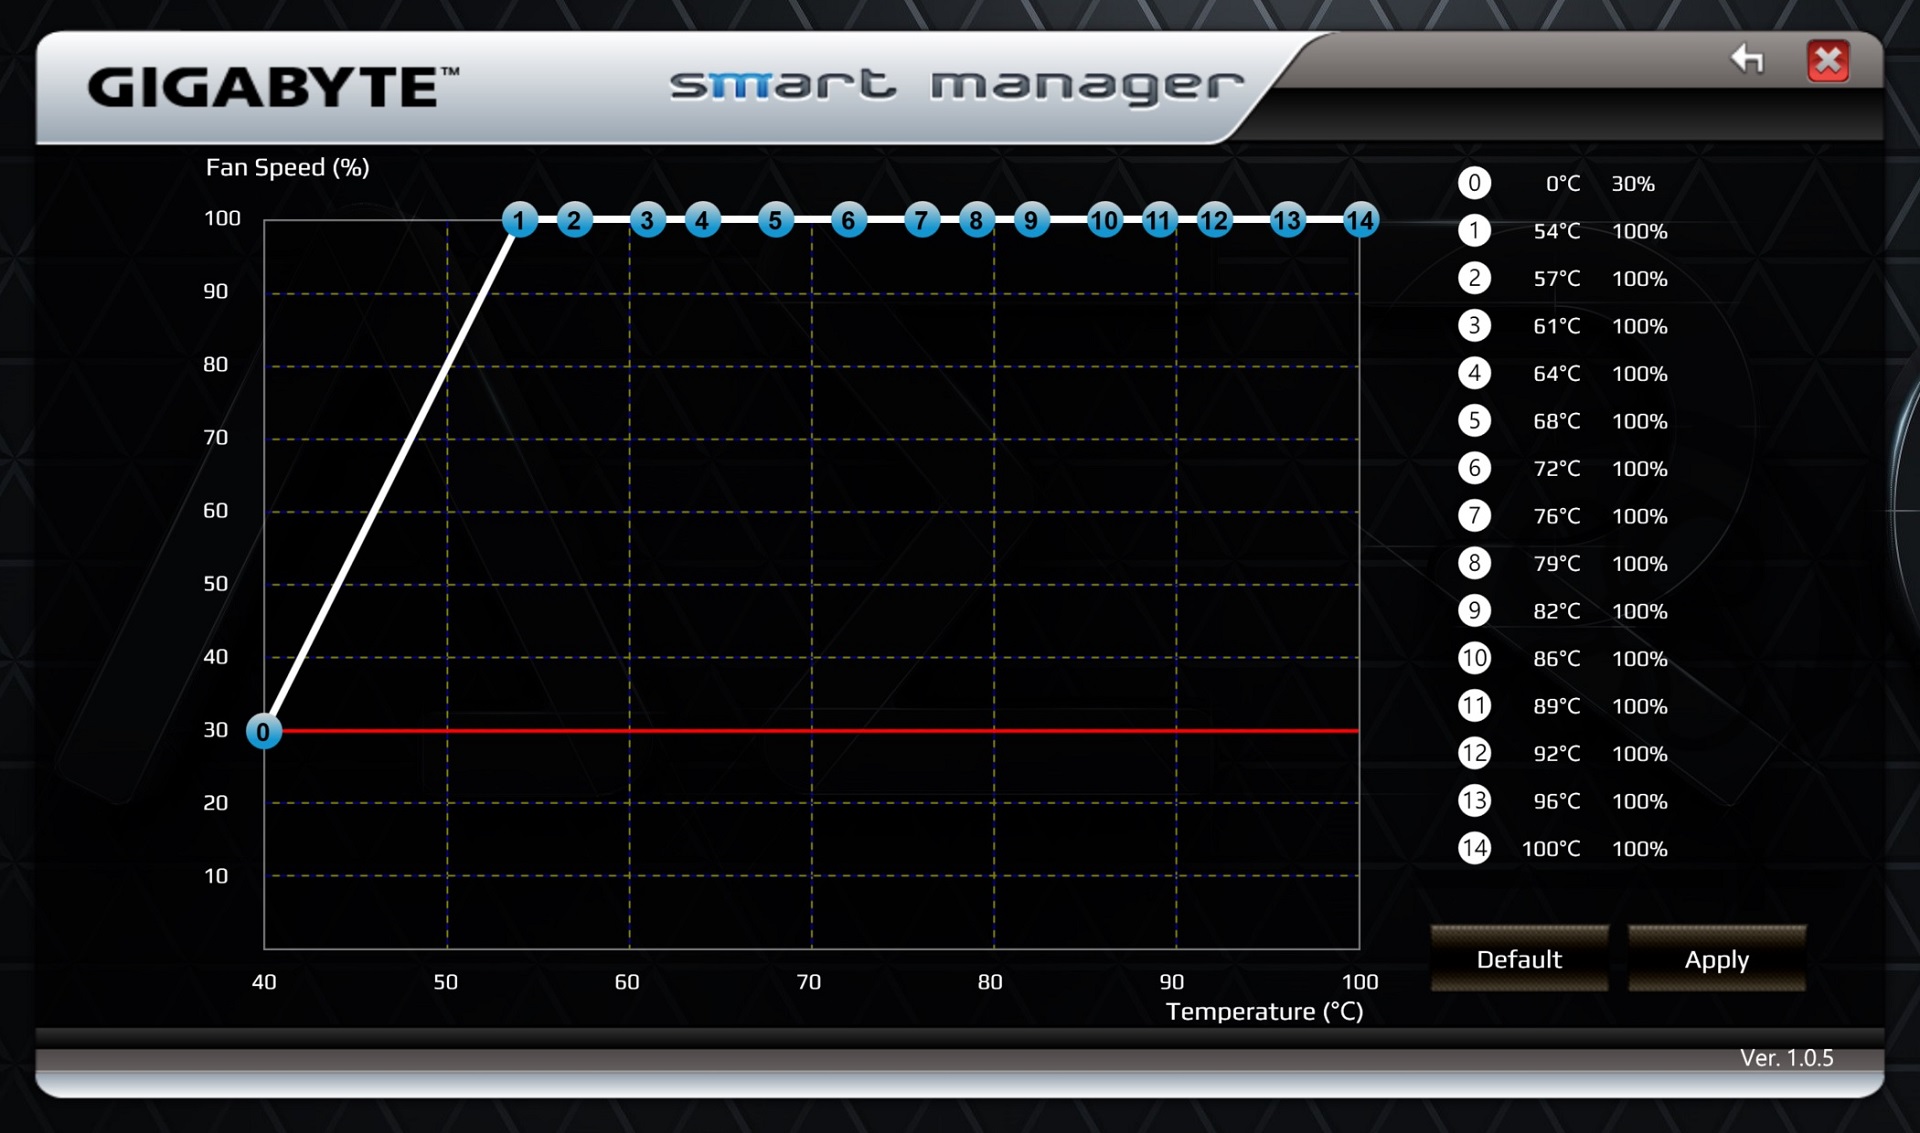Select fan curve point 0 on graph
Screen dimensions: 1920x1133
pos(263,732)
